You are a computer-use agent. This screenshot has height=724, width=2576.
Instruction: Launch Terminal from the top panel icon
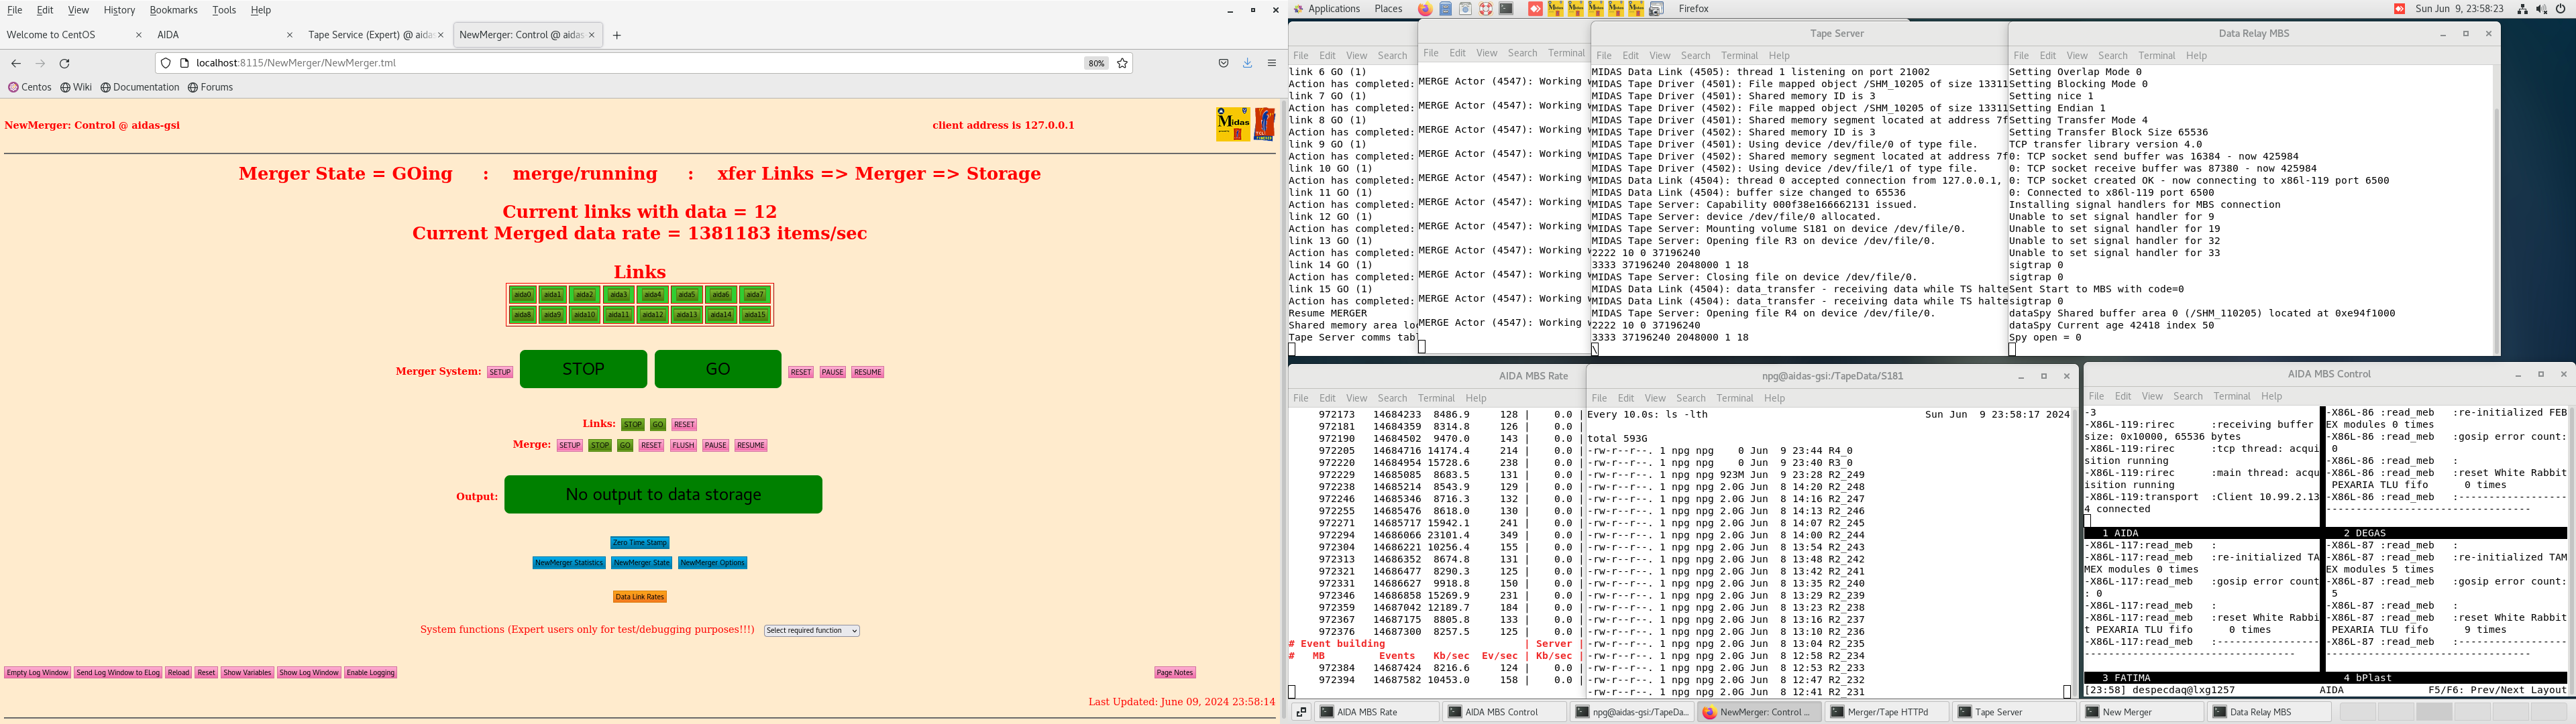1506,9
